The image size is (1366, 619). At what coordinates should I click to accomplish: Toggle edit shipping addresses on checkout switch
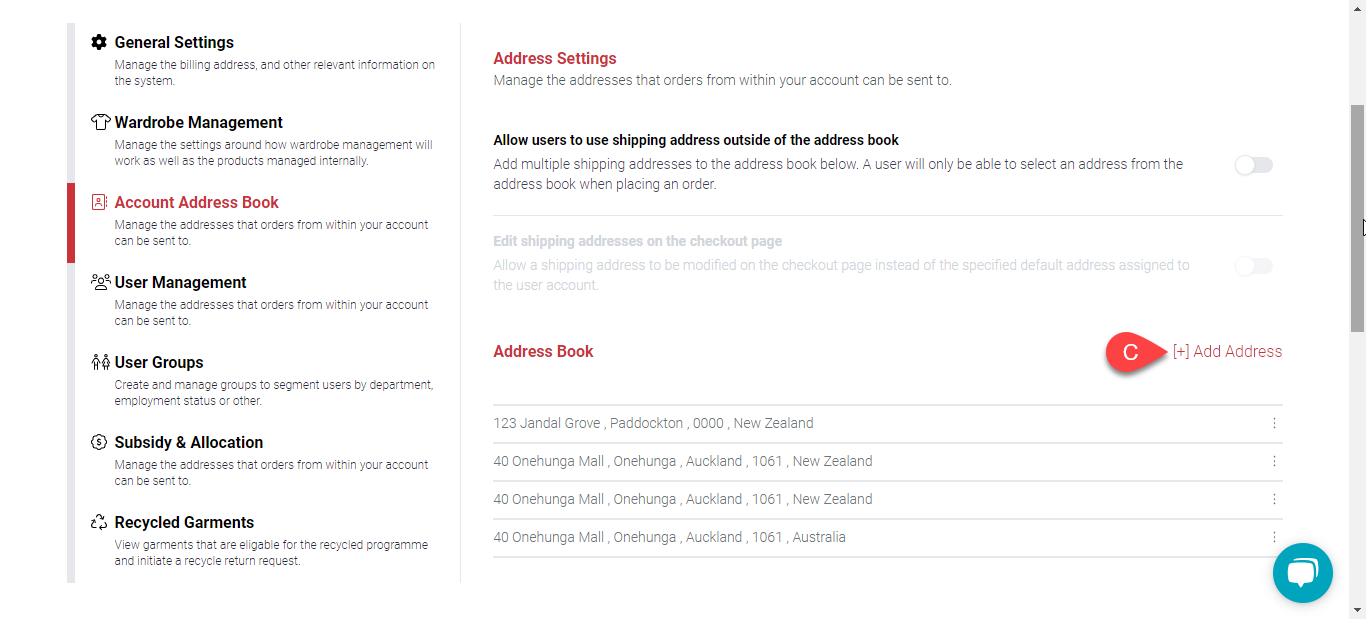(1253, 266)
